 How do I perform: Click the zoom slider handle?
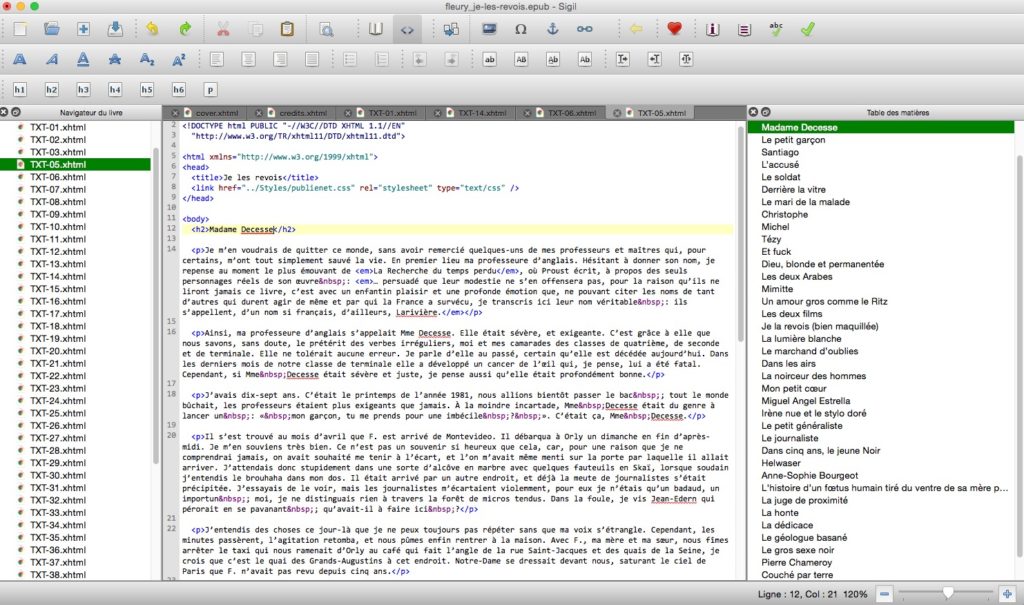click(948, 593)
